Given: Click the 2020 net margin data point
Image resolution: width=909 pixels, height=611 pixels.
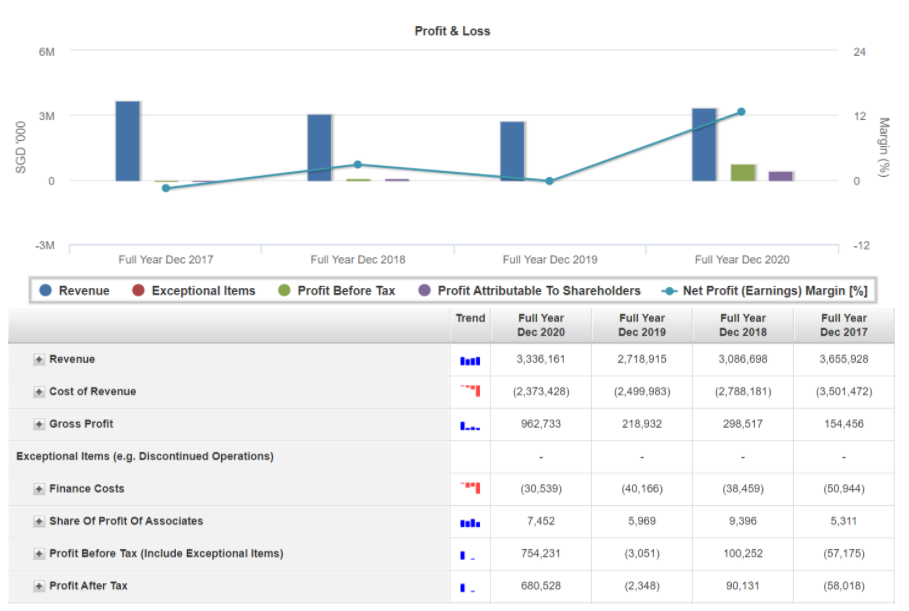Looking at the screenshot, I should point(741,112).
